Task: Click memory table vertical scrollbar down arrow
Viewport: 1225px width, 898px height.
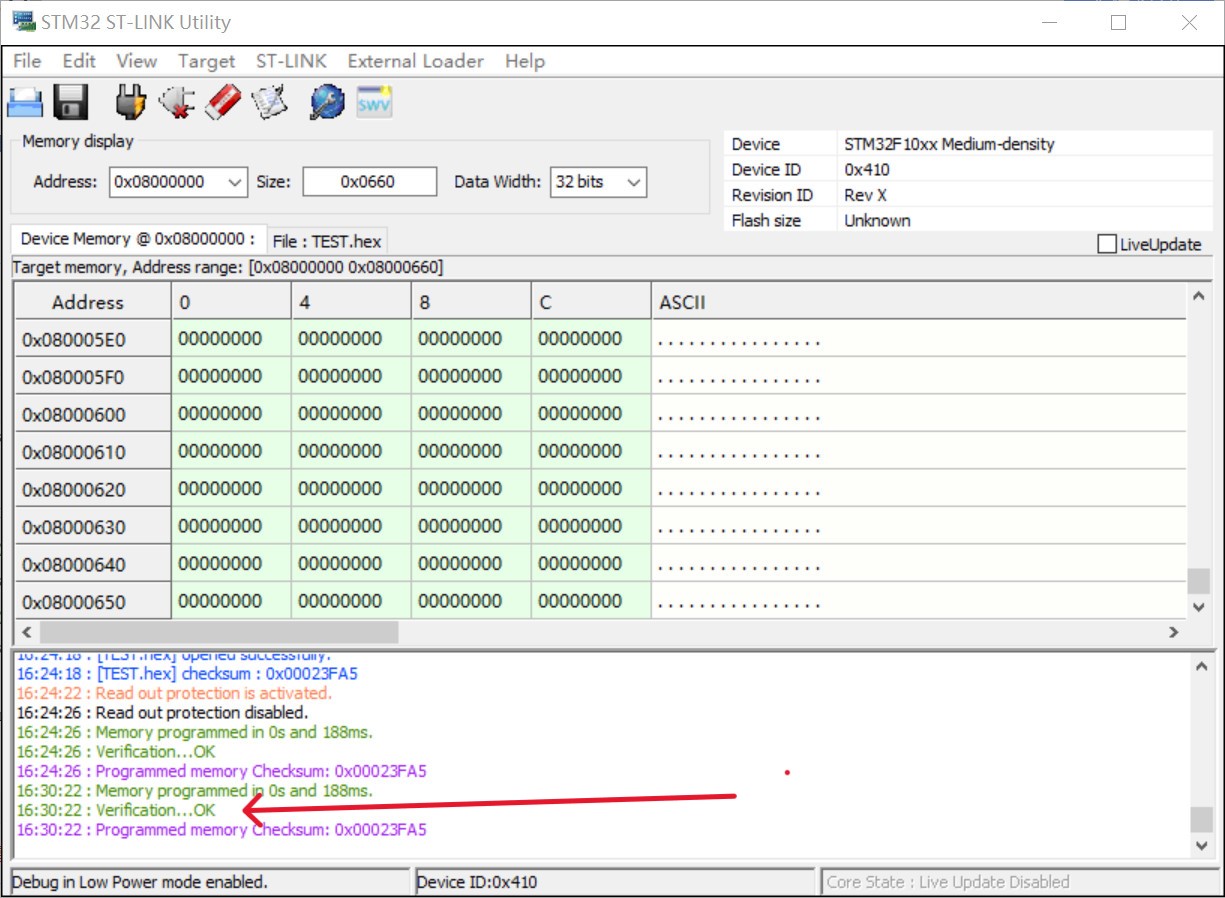Action: pyautogui.click(x=1198, y=607)
